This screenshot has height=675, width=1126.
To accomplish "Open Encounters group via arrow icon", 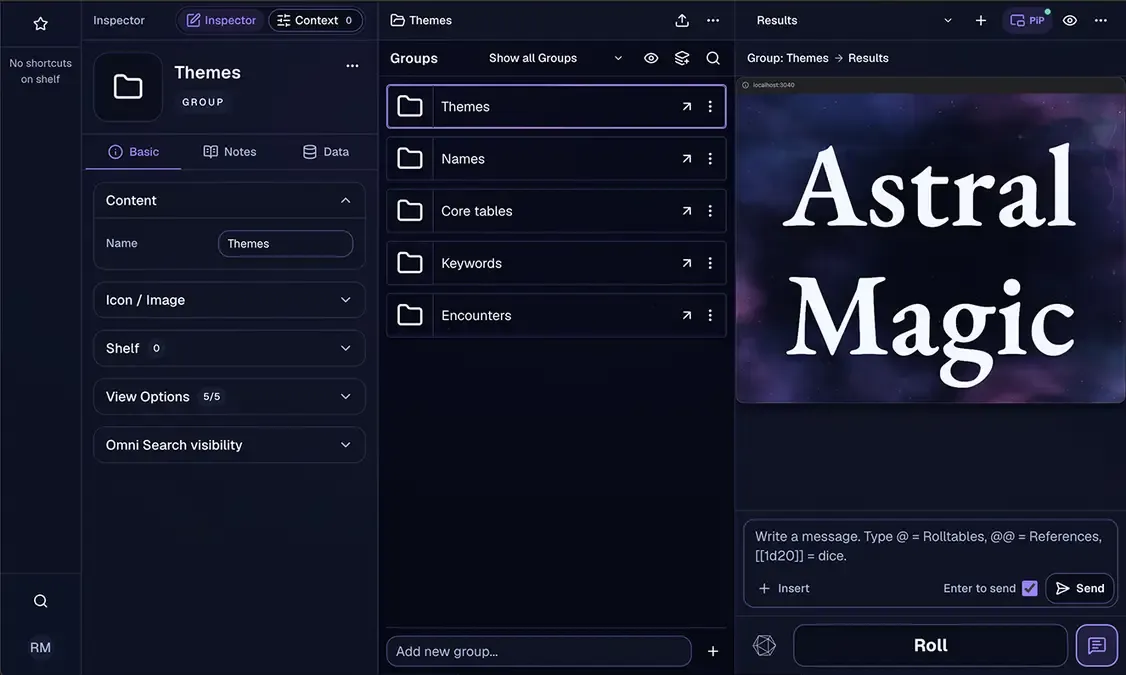I will pyautogui.click(x=687, y=315).
